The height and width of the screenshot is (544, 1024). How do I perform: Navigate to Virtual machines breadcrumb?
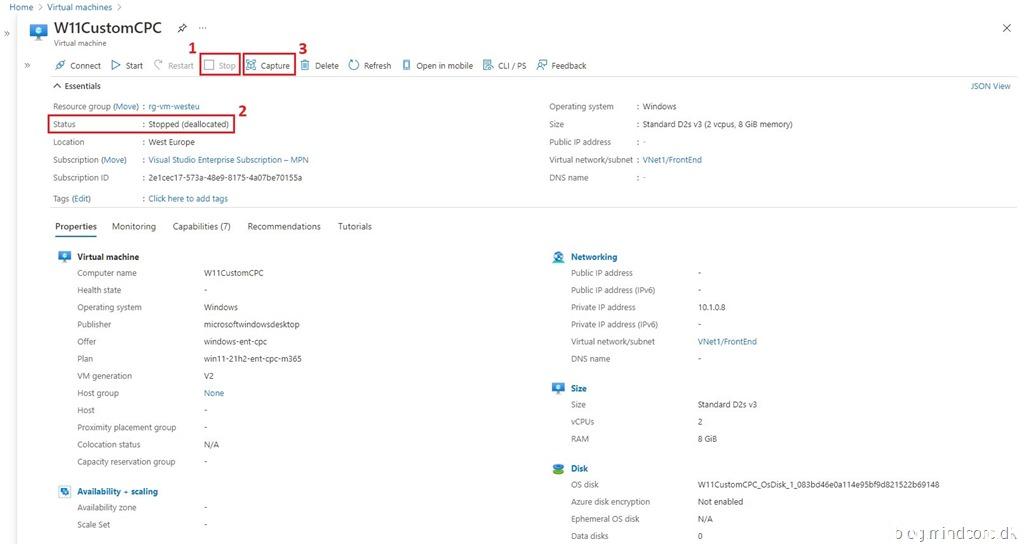[80, 7]
